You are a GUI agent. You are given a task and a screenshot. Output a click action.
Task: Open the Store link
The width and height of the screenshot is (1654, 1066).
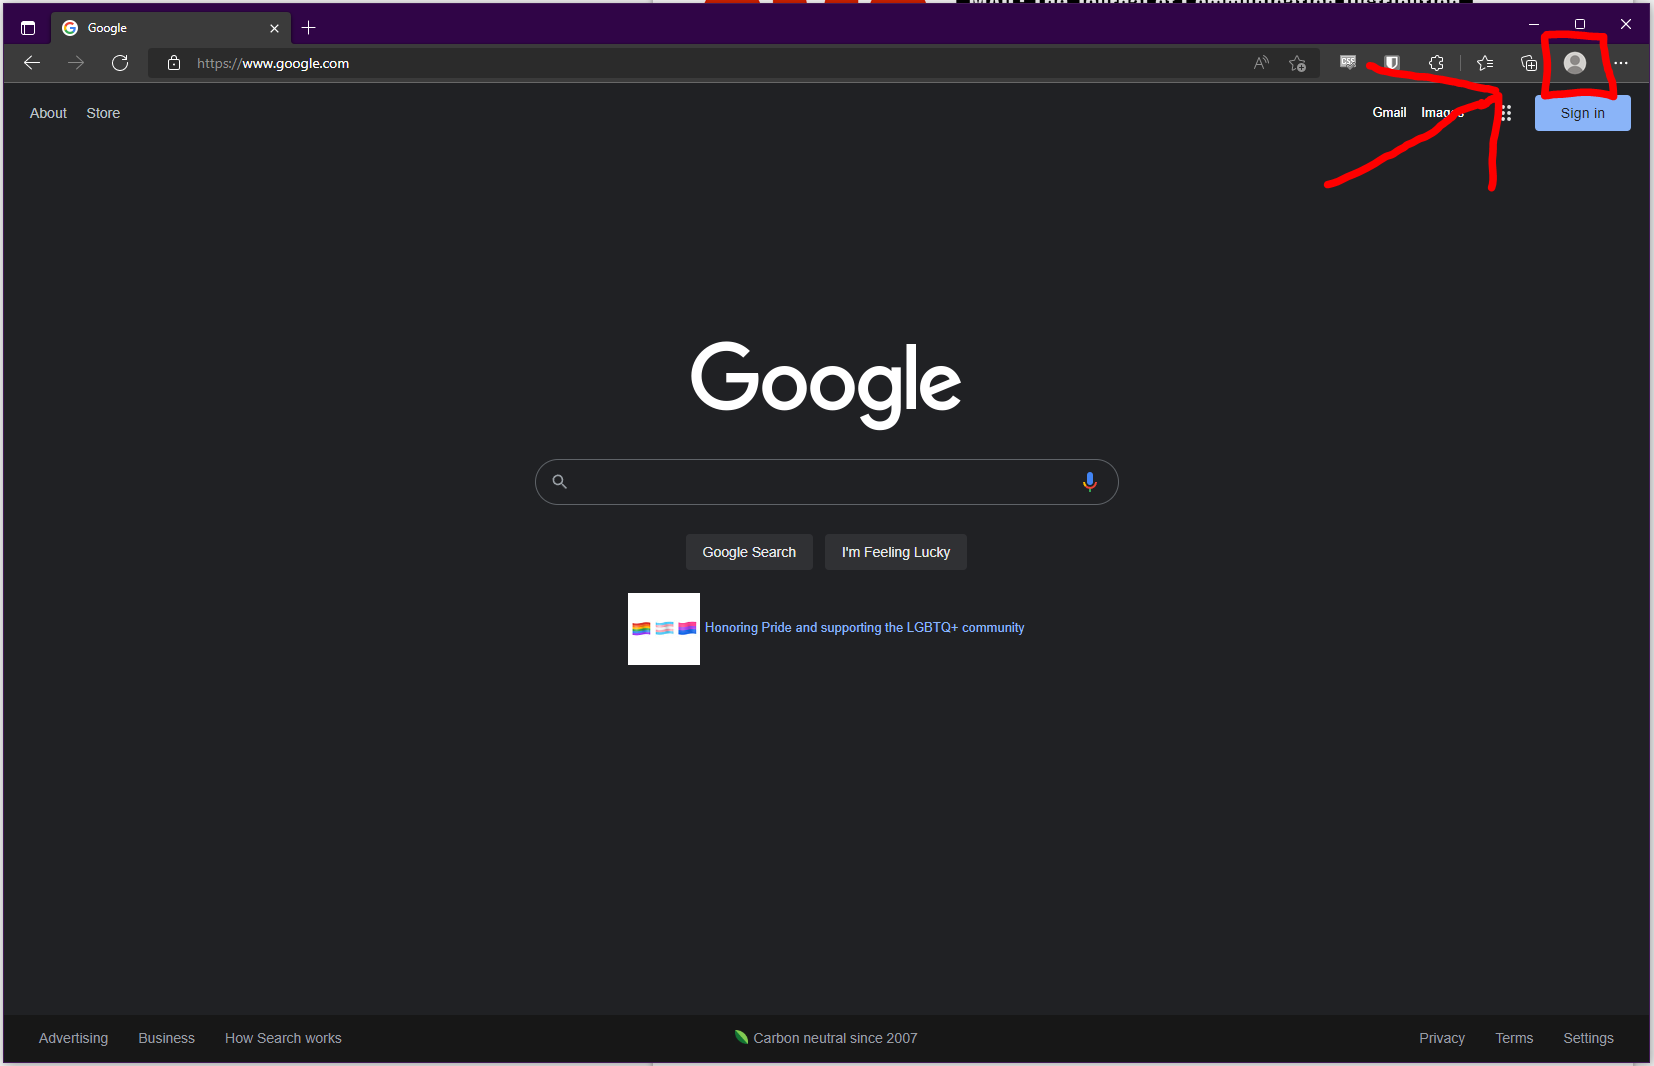[x=103, y=113]
